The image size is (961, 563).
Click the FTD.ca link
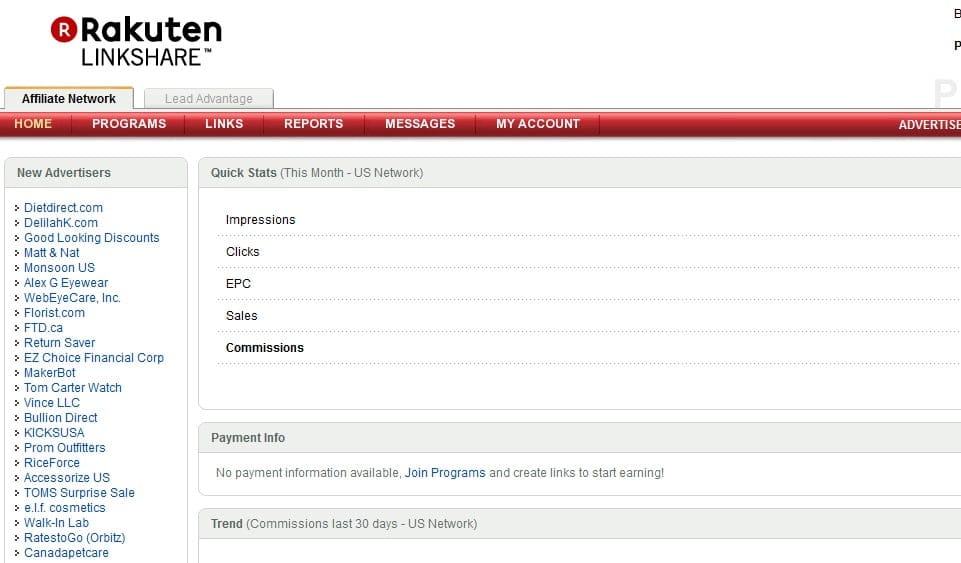click(x=44, y=328)
